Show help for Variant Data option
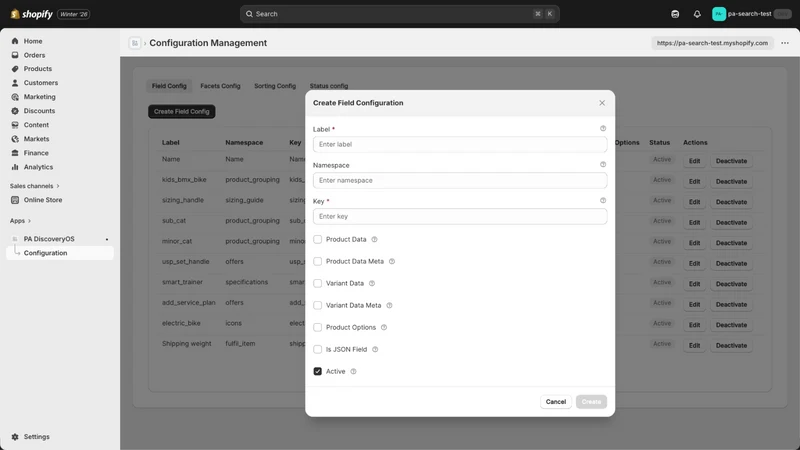 click(x=372, y=283)
